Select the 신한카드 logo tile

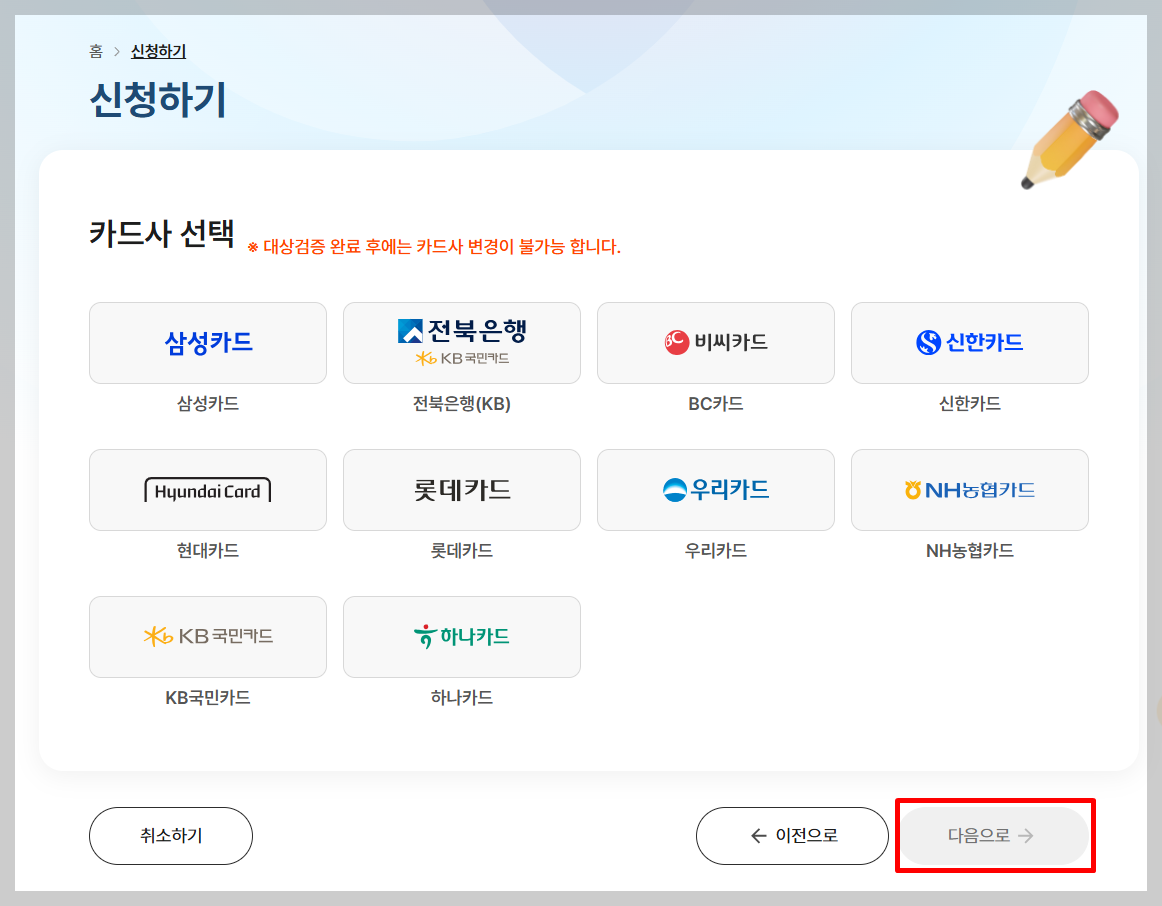(x=969, y=343)
